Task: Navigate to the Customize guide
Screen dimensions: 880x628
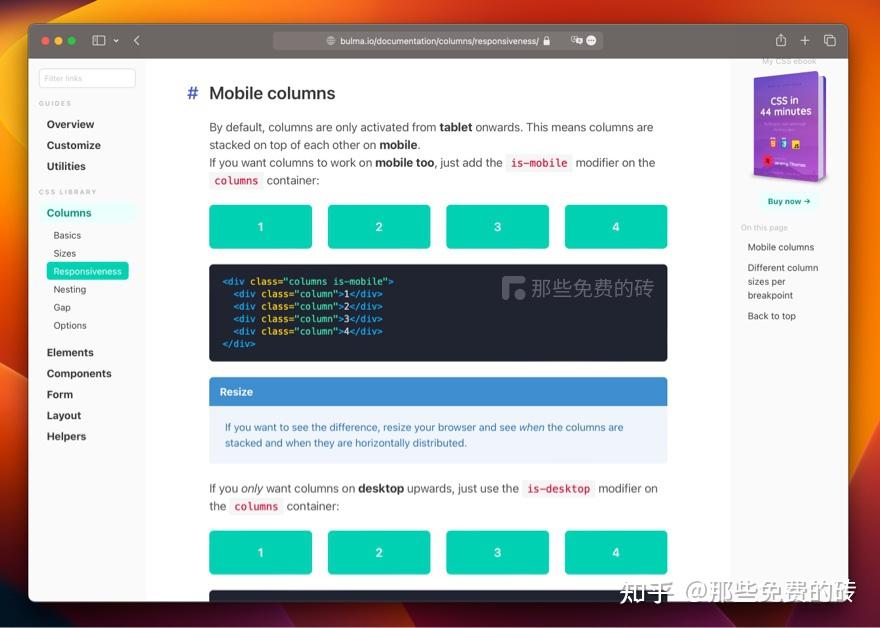Action: tap(75, 145)
